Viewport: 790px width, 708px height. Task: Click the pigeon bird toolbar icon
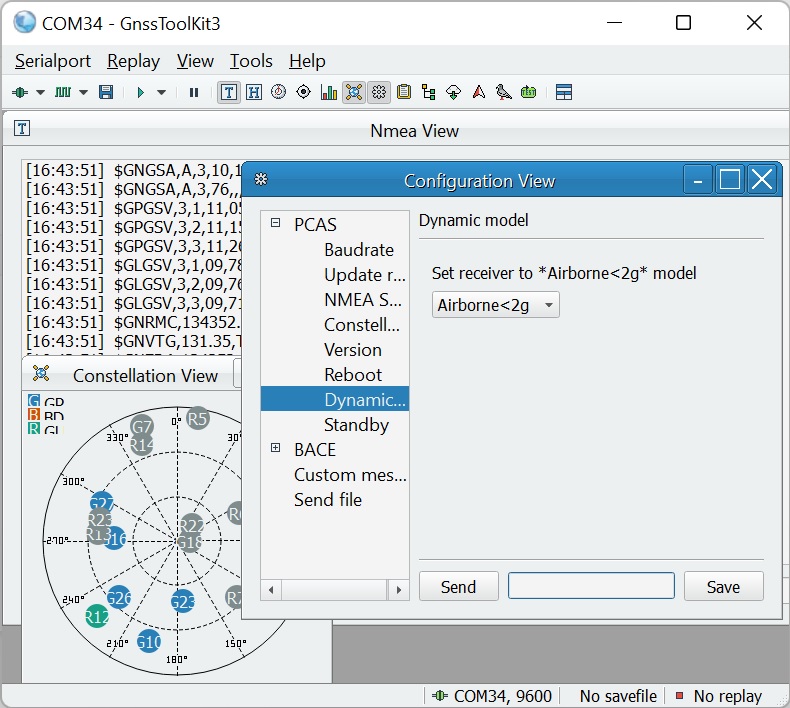[x=503, y=92]
